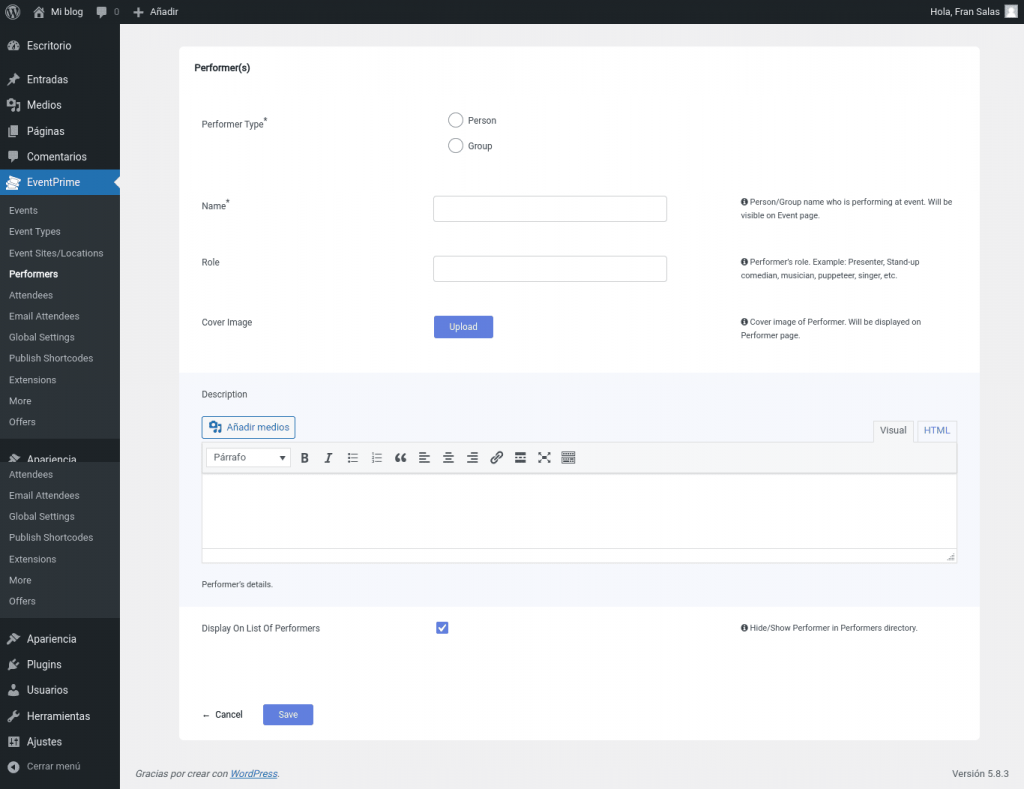Toggle bold formatting in the description editor

304,458
